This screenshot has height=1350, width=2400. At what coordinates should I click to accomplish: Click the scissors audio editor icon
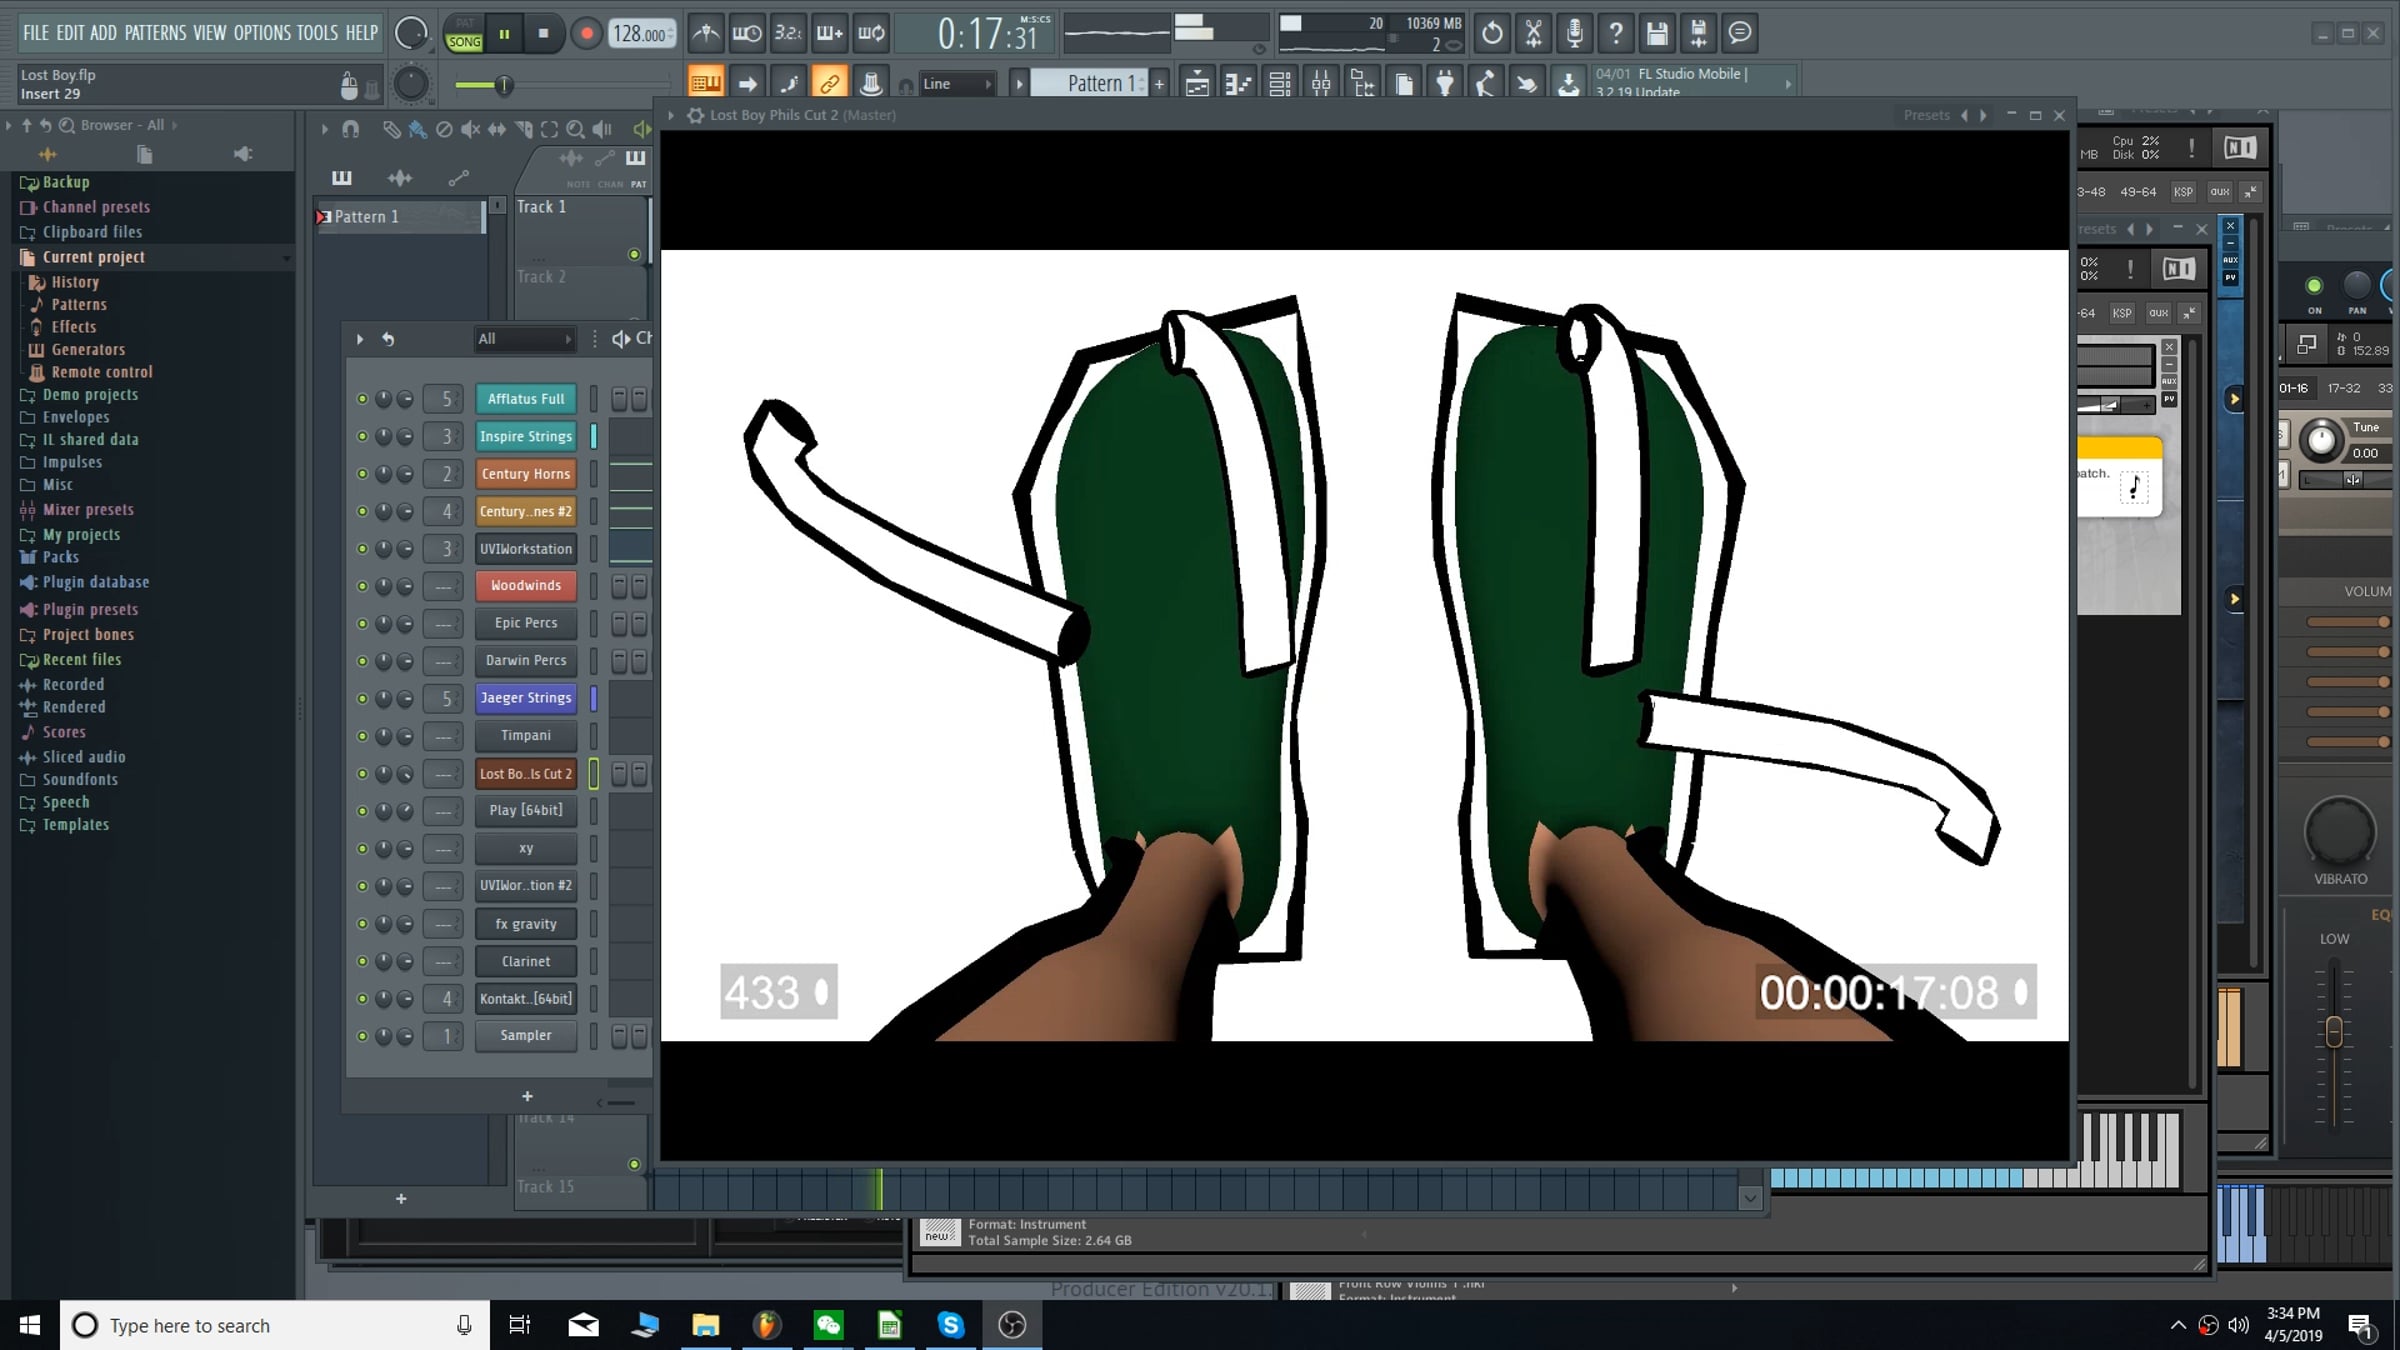tap(1533, 33)
